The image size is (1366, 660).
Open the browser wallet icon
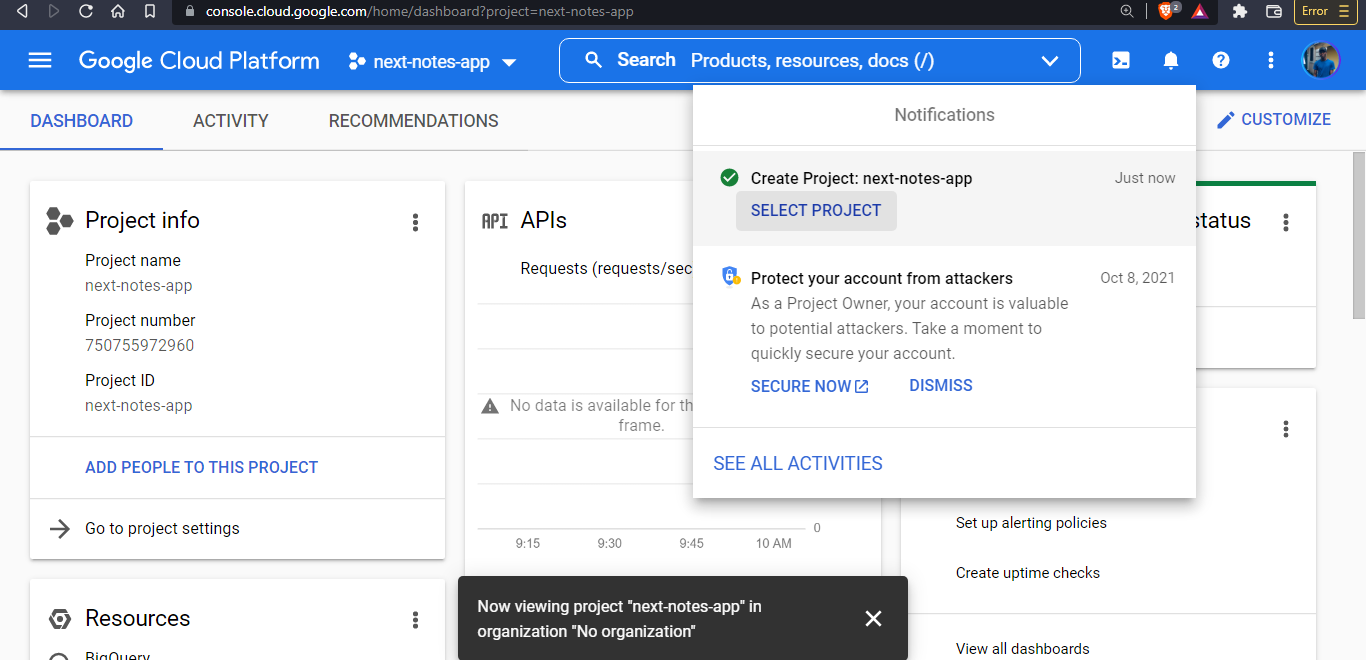1273,11
